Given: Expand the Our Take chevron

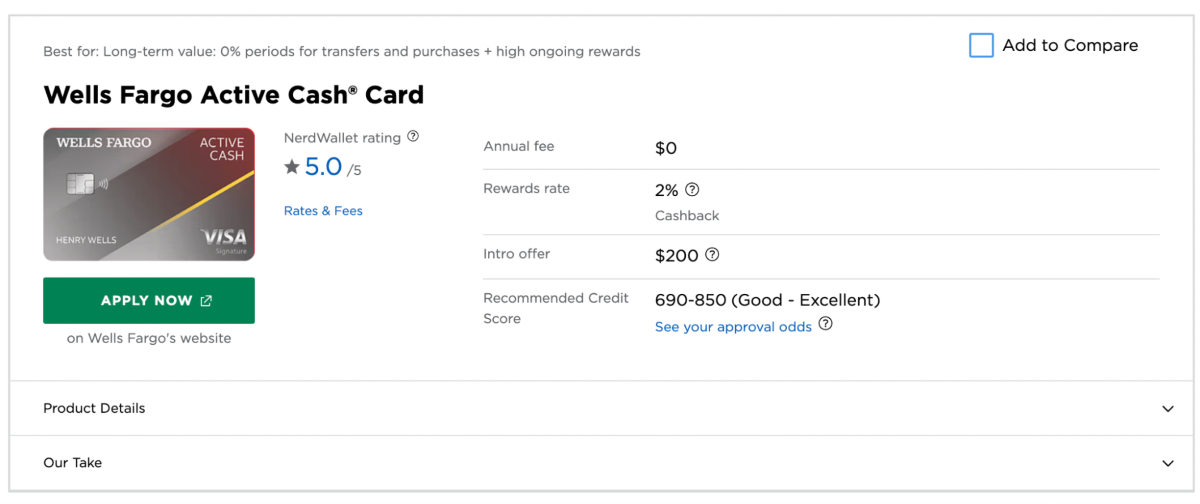Looking at the screenshot, I should 1168,463.
